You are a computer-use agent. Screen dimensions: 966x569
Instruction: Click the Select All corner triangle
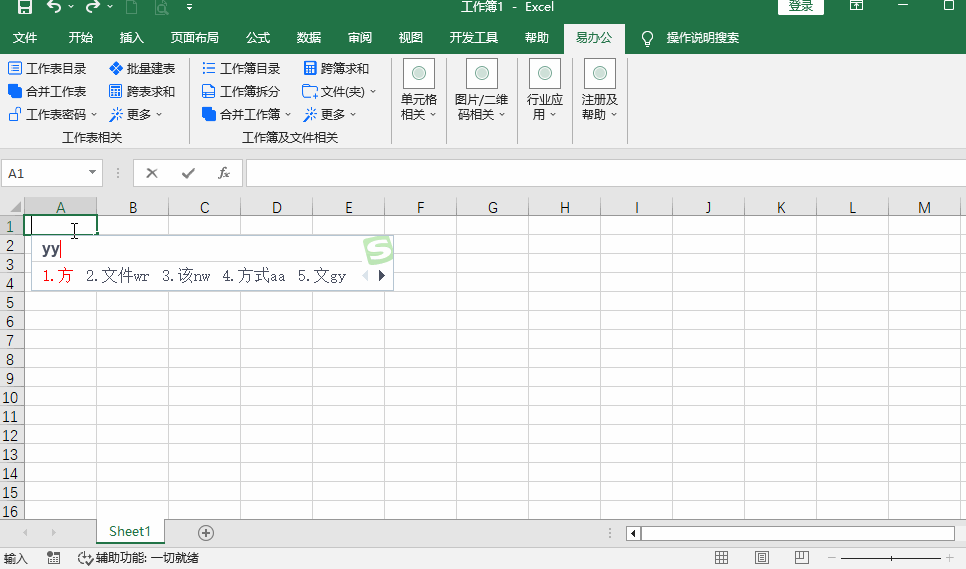(15, 206)
